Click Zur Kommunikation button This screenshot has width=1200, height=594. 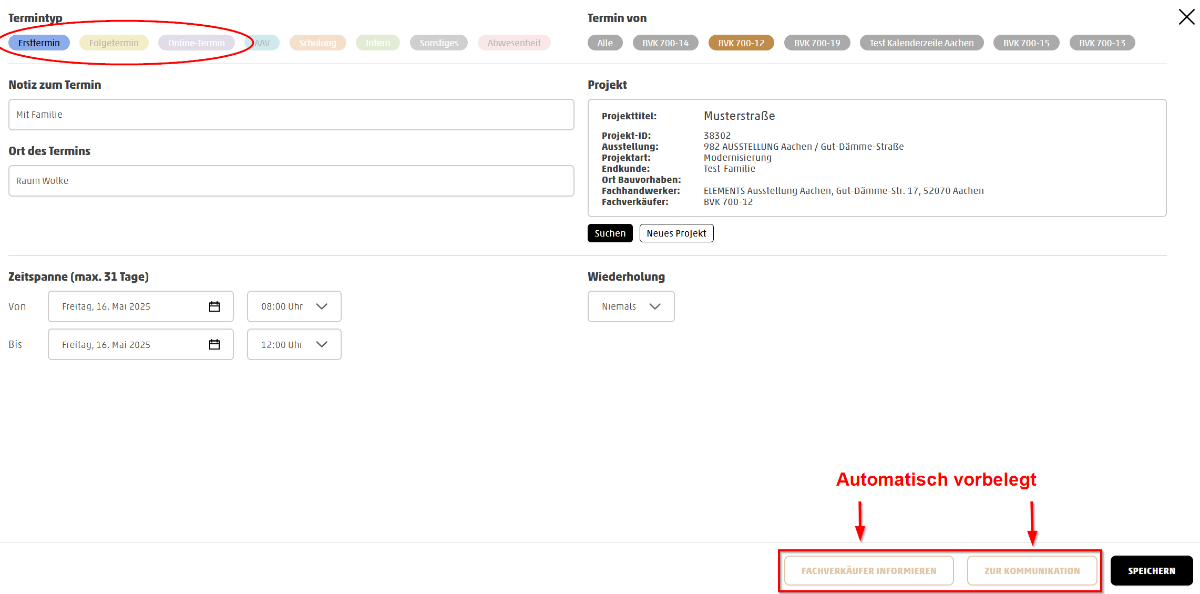click(x=1032, y=571)
